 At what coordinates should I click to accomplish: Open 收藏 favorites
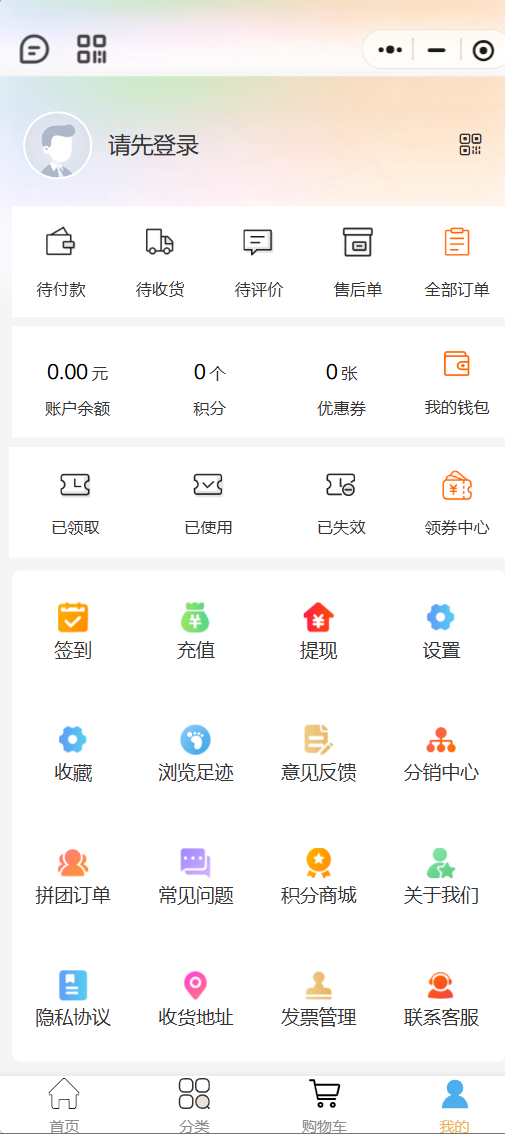pyautogui.click(x=73, y=754)
